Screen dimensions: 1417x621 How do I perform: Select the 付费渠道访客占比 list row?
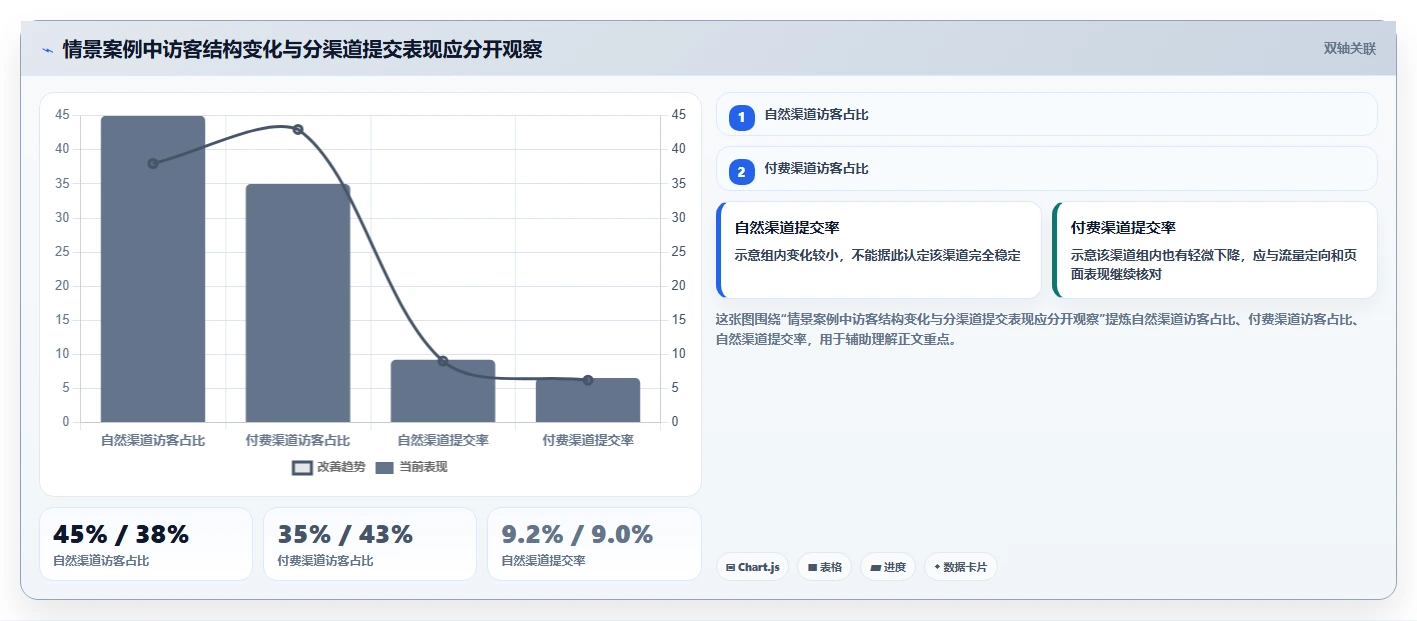click(1046, 168)
